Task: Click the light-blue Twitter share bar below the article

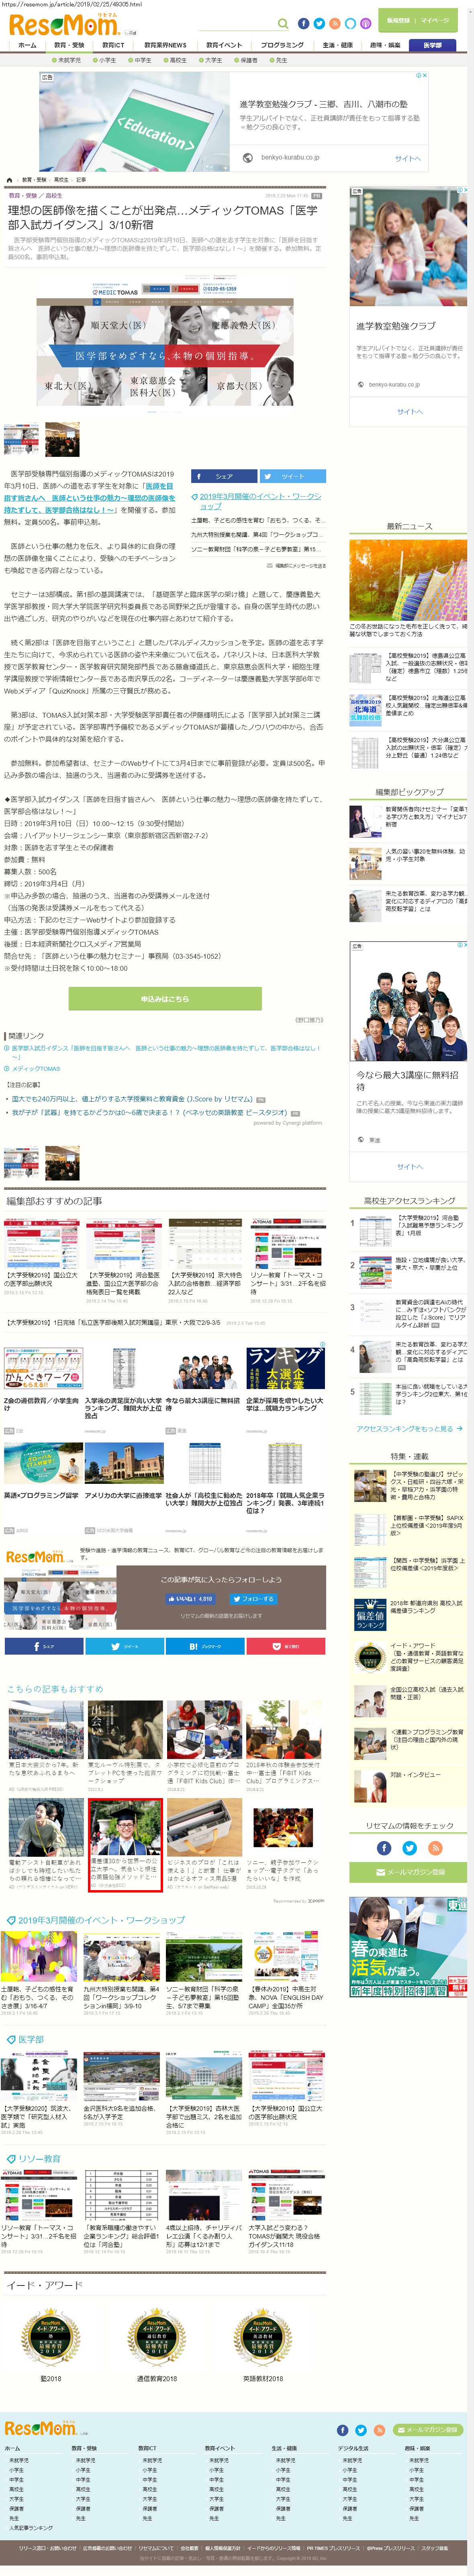Action: (x=124, y=1646)
